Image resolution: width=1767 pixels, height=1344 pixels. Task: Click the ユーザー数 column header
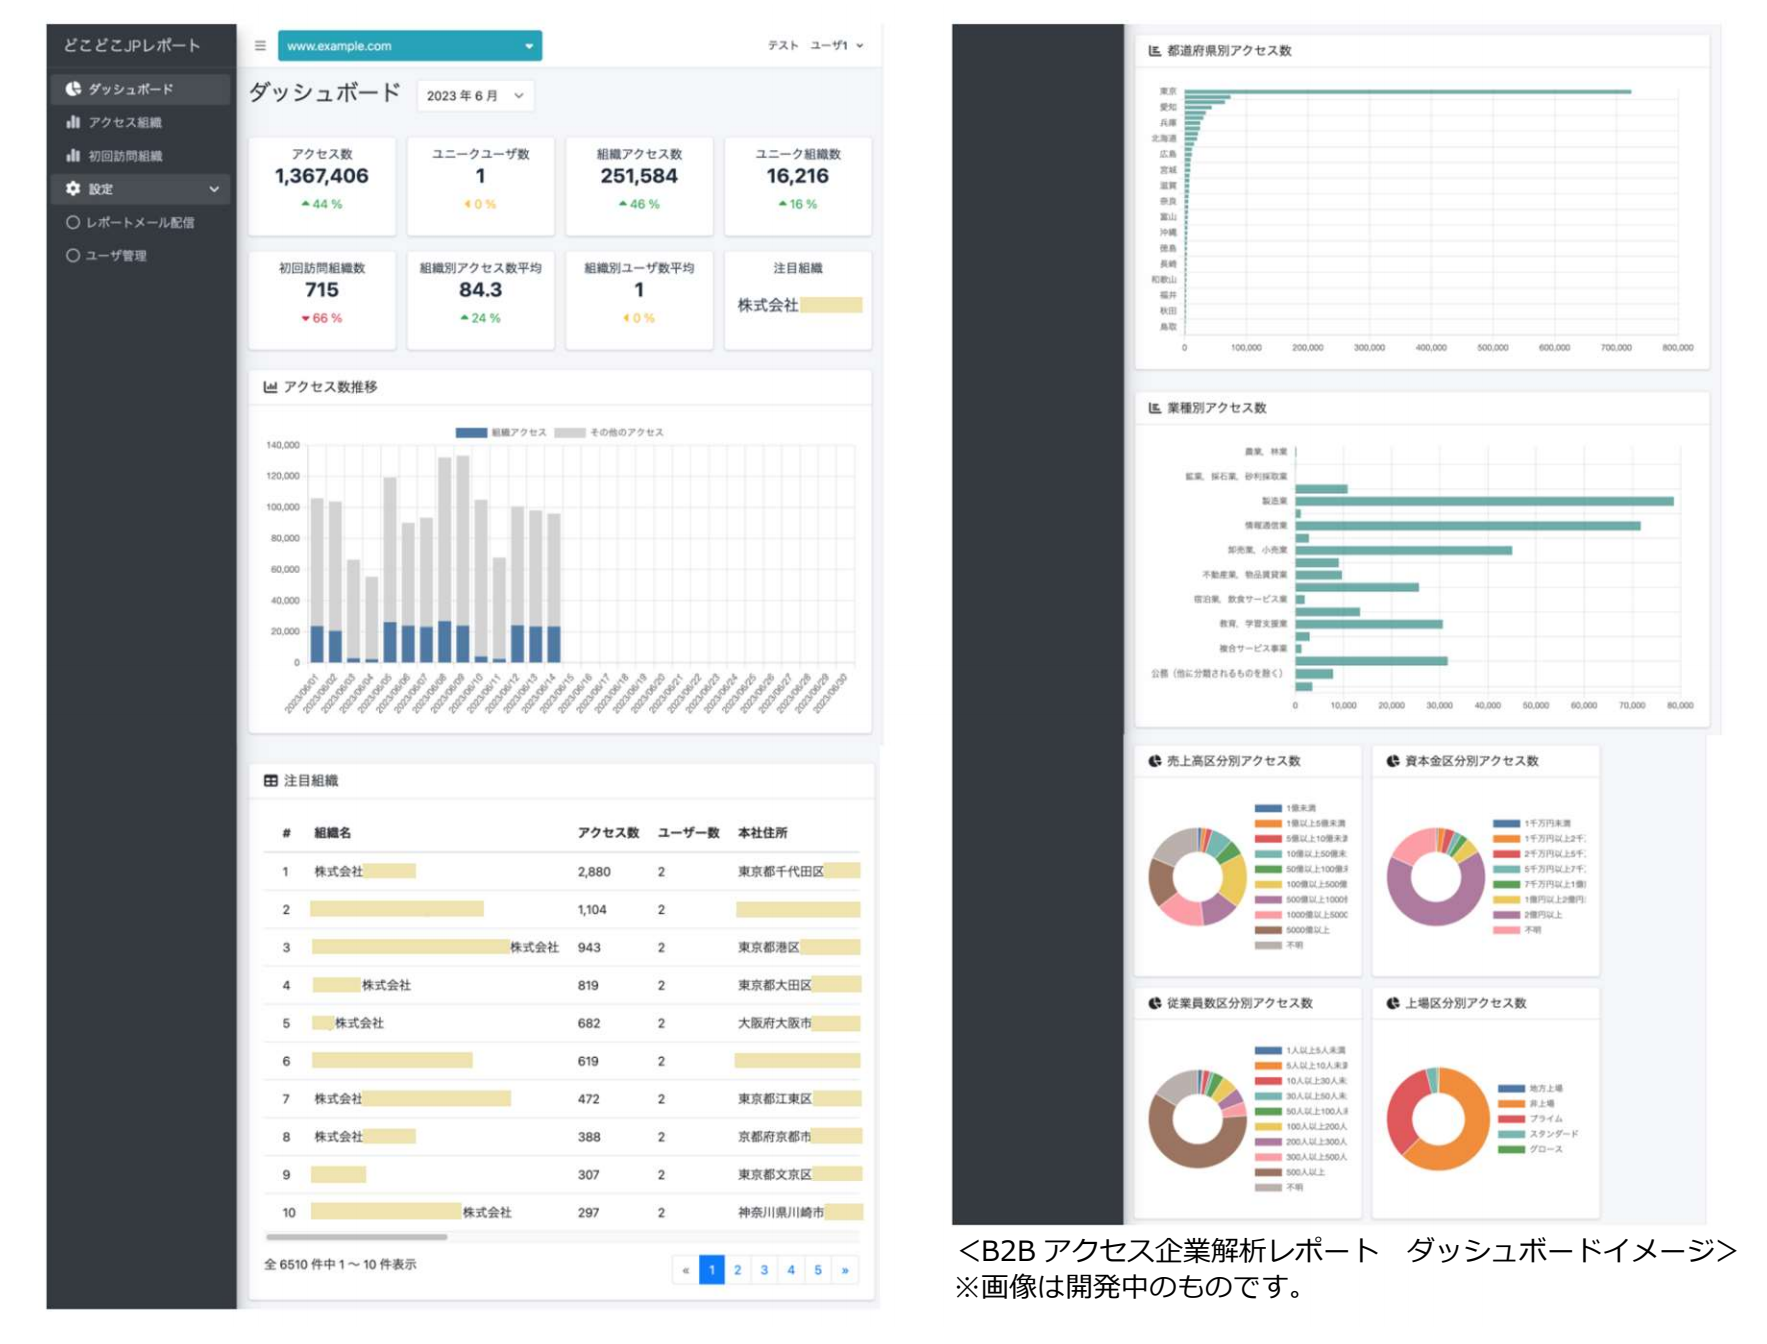[688, 833]
